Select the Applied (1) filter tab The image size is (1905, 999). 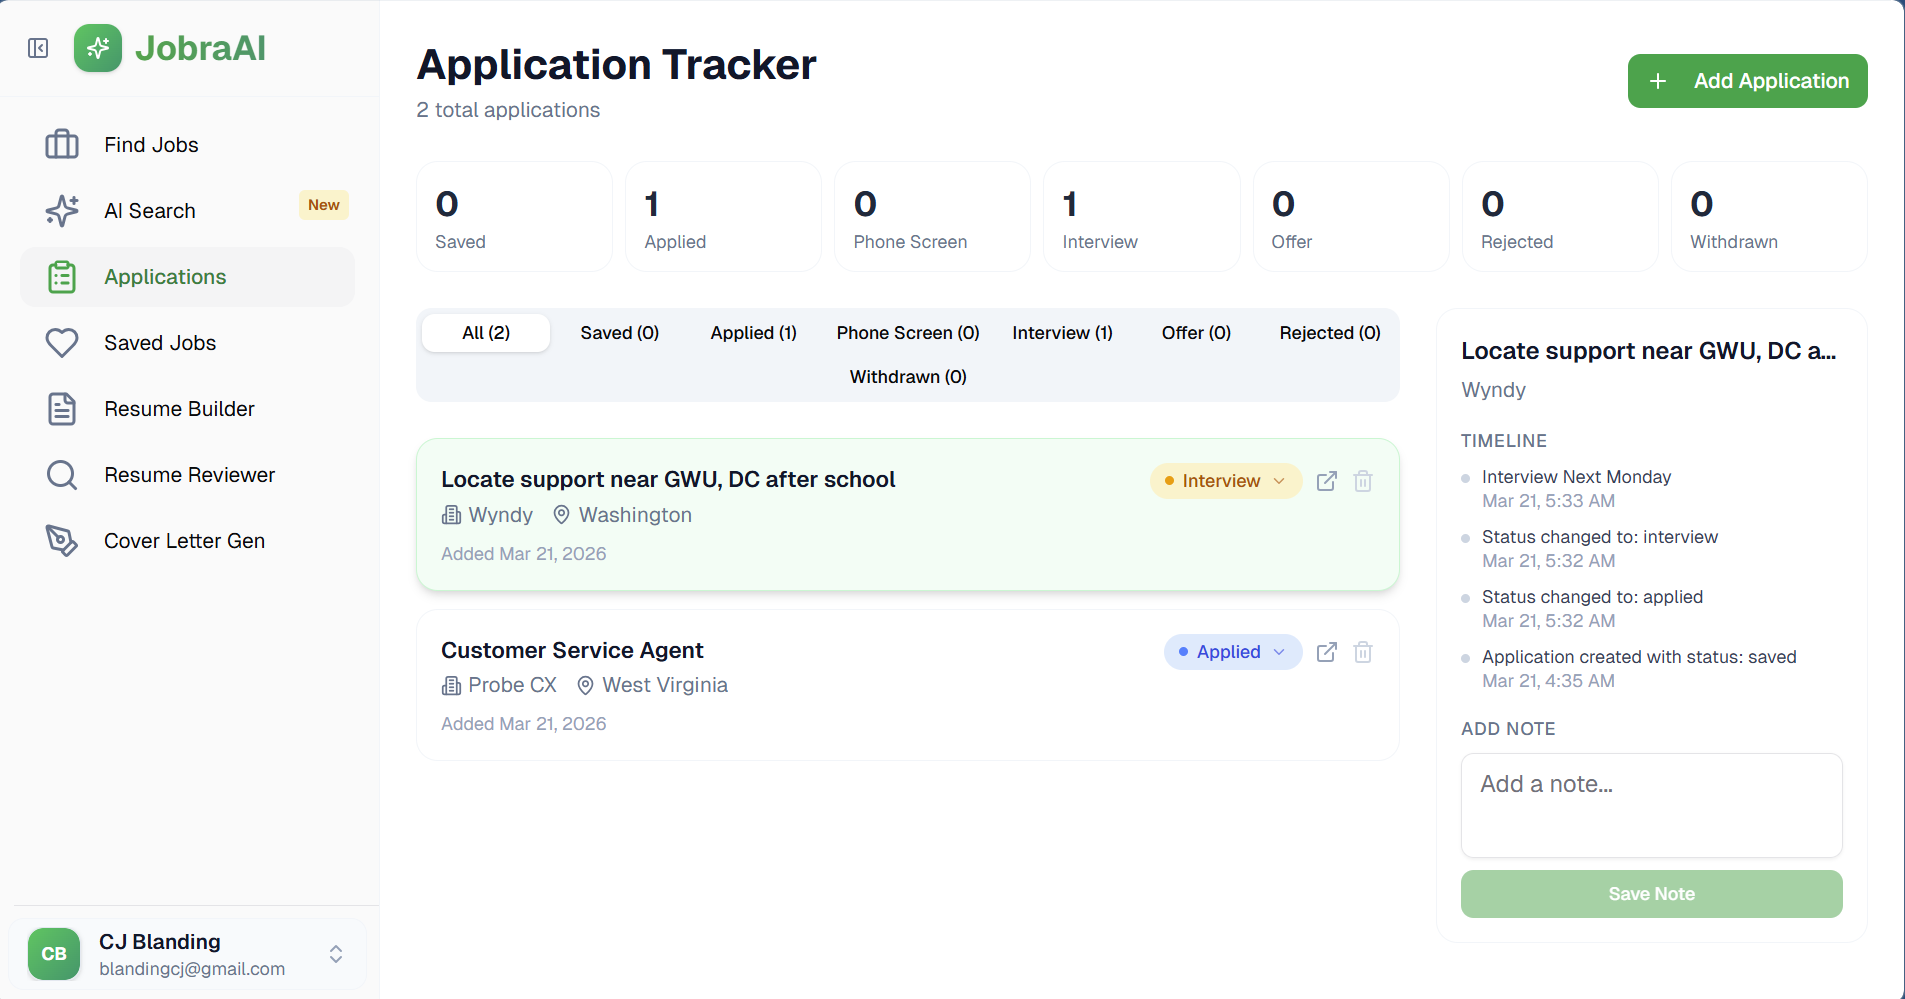[x=754, y=333]
